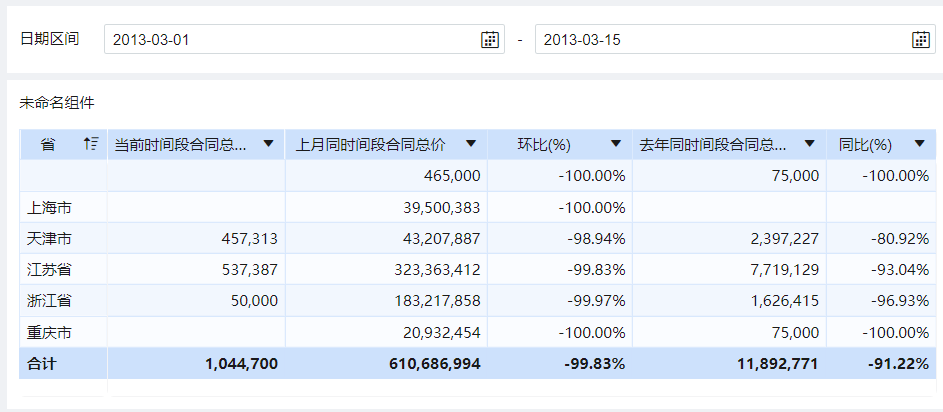Click the 合计 total row label
The height and width of the screenshot is (412, 943).
(x=42, y=364)
